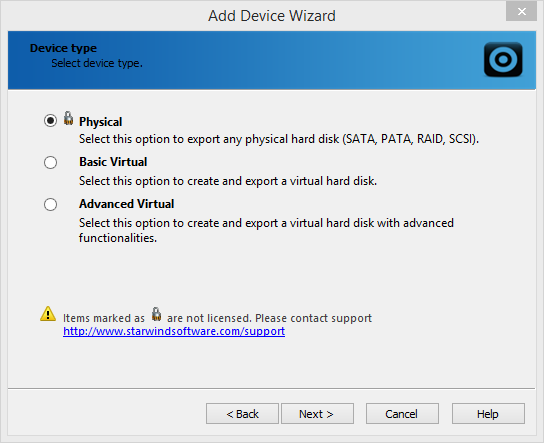Click the lock icon in license notice

pyautogui.click(x=156, y=314)
